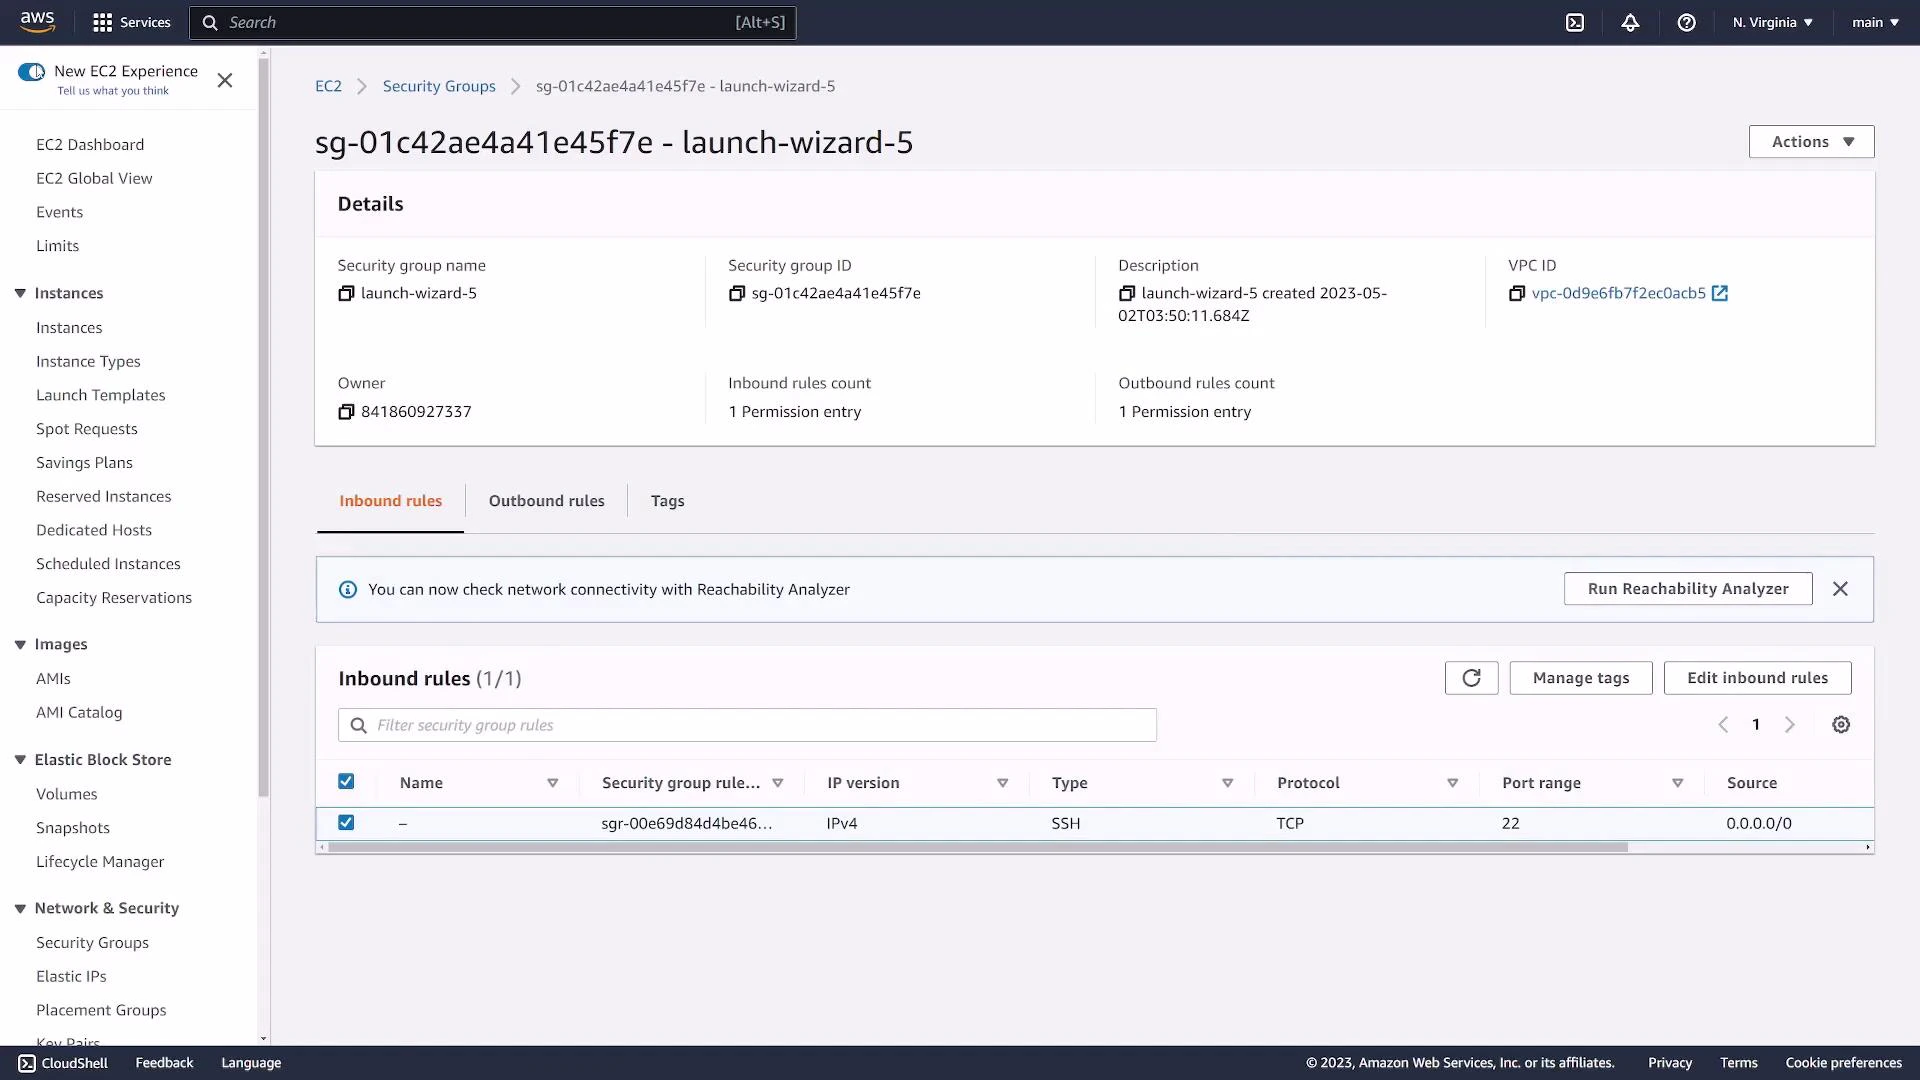Open the Tags tab
1920x1080 pixels.
point(667,500)
